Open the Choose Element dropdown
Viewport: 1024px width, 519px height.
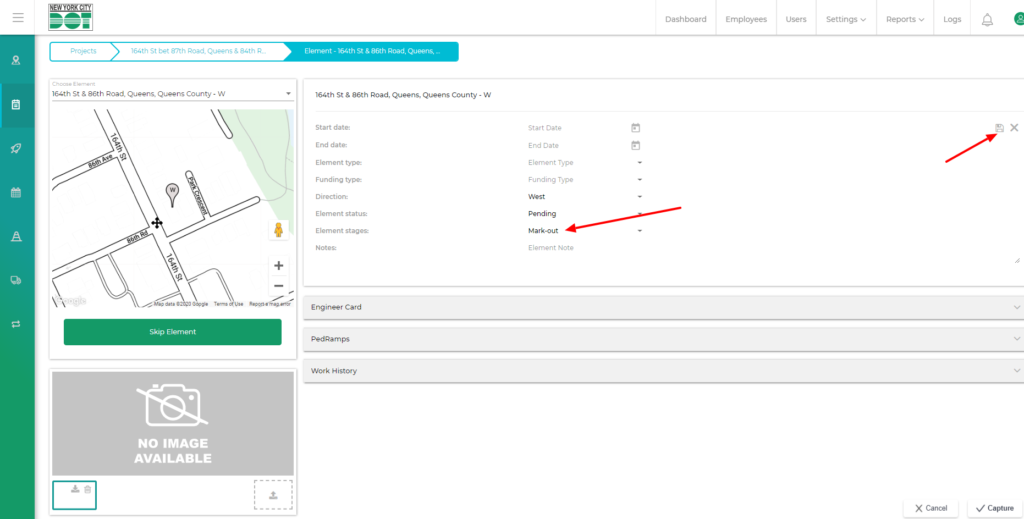pos(172,94)
